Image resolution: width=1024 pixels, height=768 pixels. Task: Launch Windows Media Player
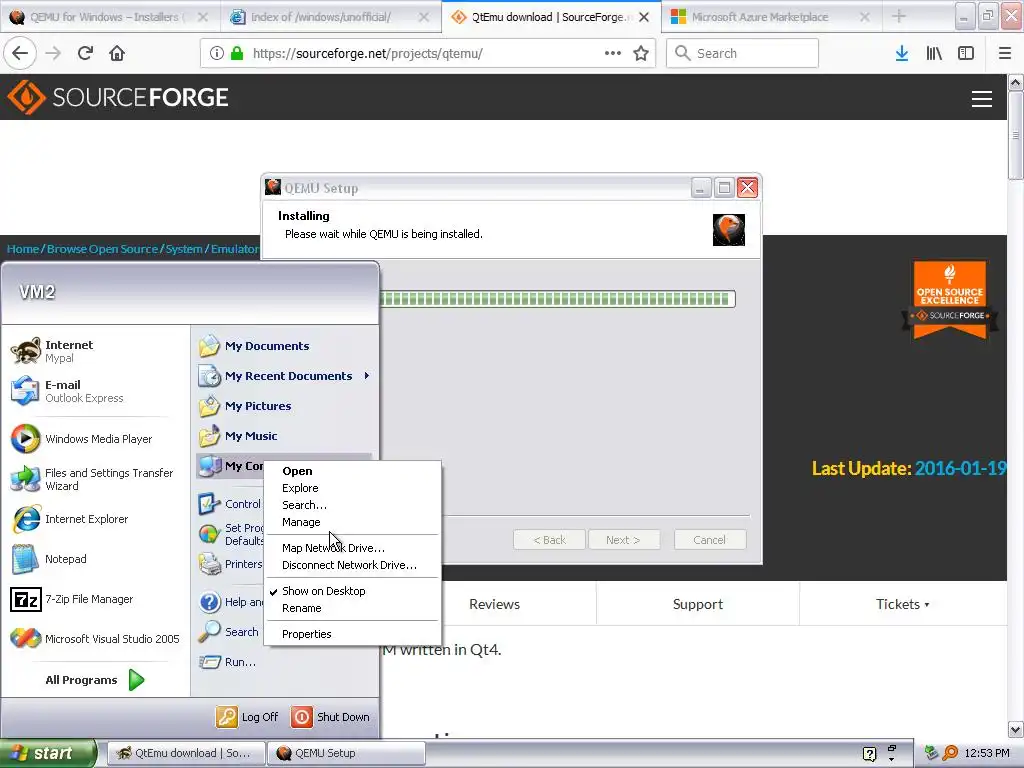point(95,439)
